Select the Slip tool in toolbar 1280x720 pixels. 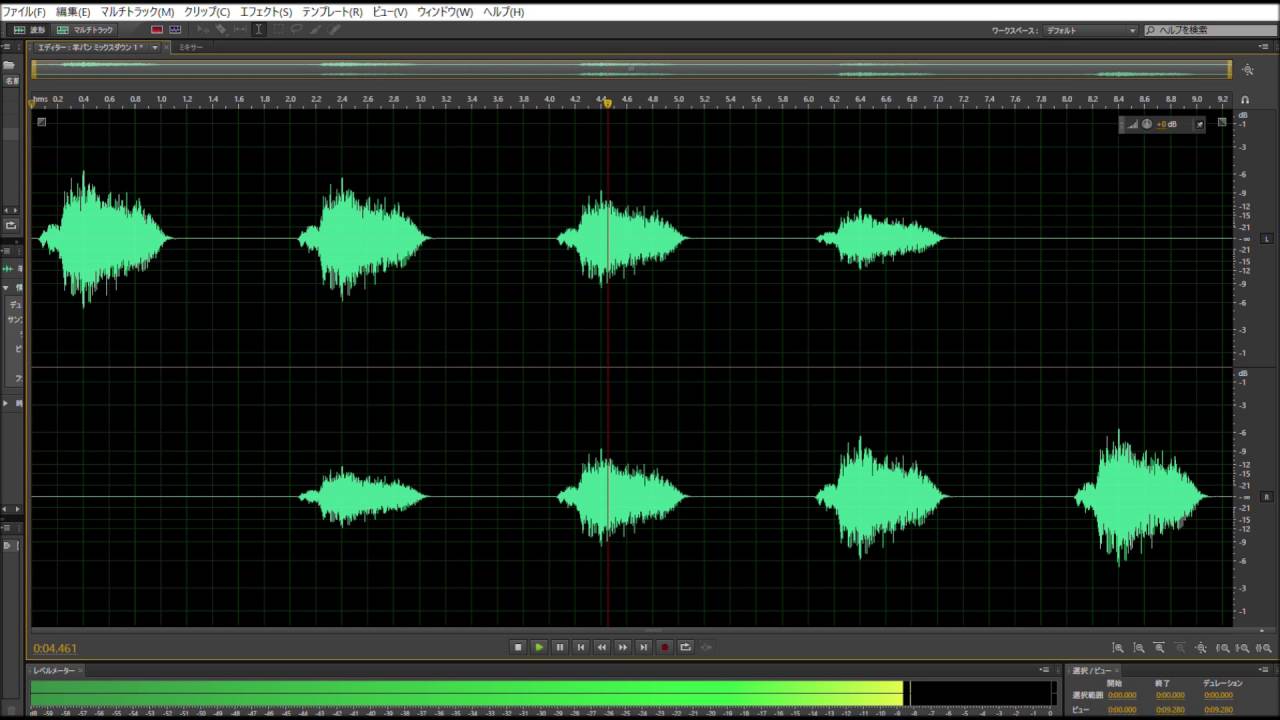(240, 30)
